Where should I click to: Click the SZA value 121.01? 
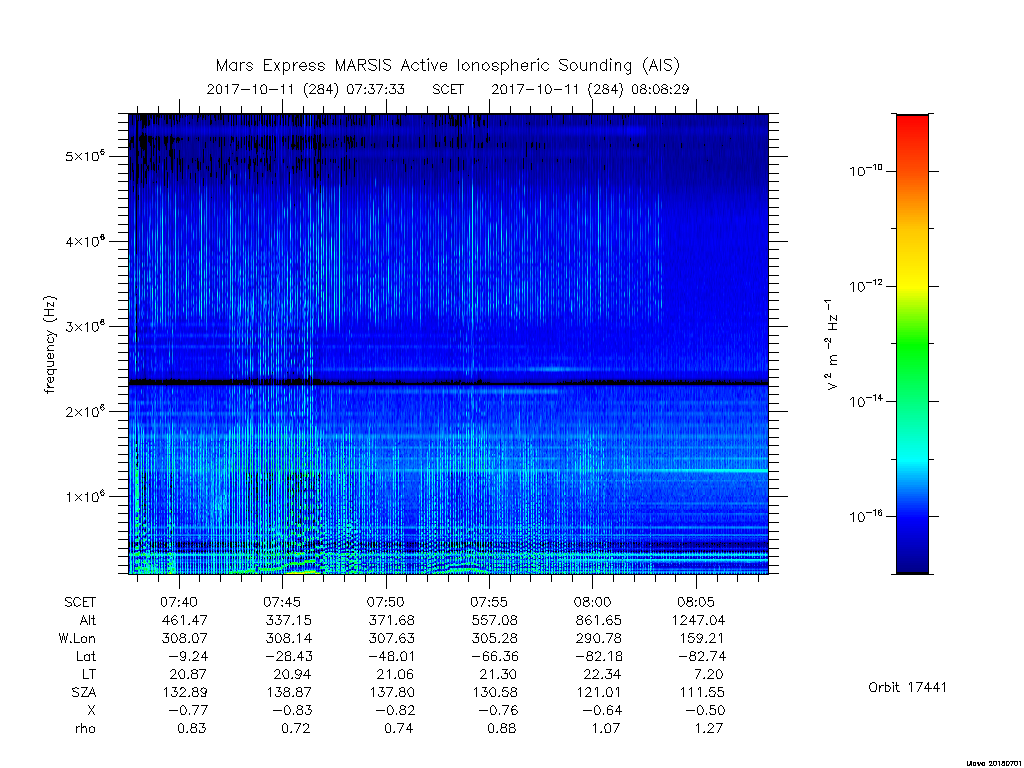point(598,692)
